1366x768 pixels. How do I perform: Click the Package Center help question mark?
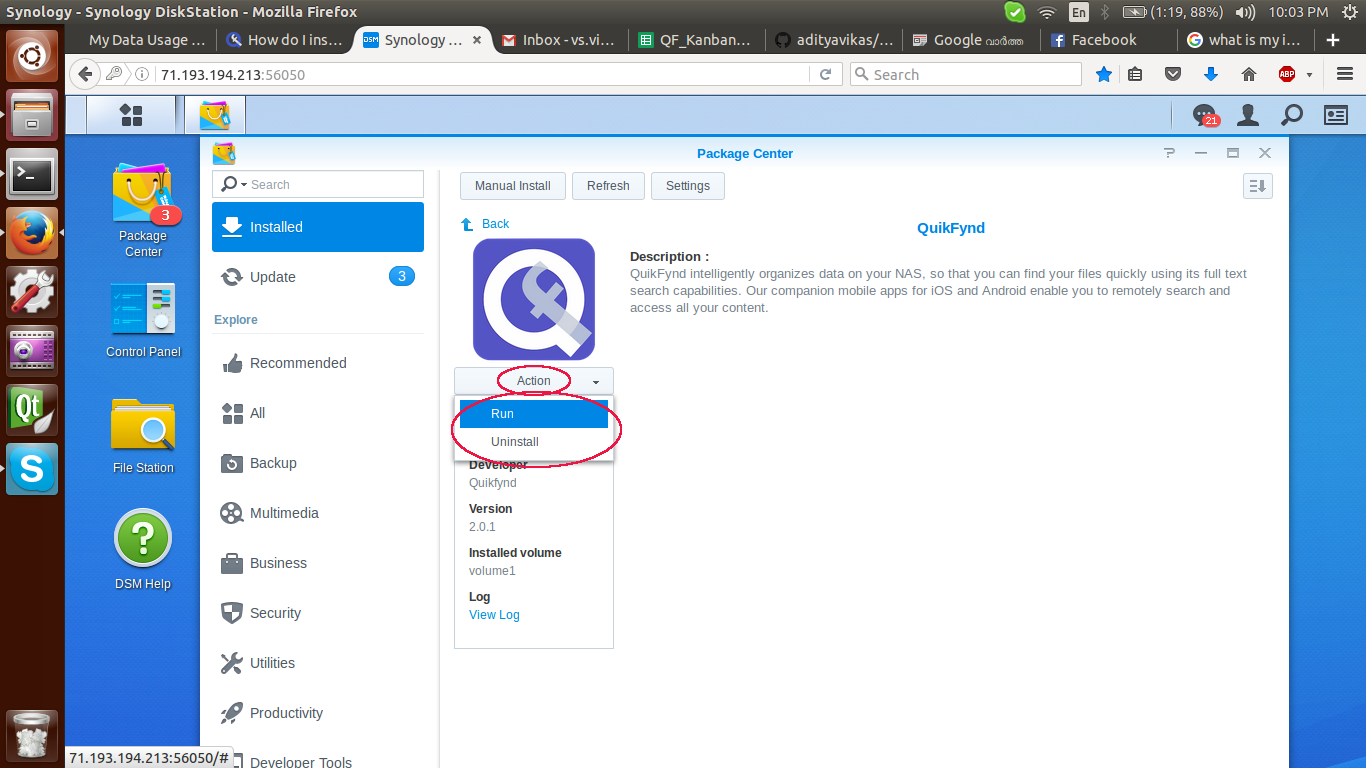[x=1170, y=153]
